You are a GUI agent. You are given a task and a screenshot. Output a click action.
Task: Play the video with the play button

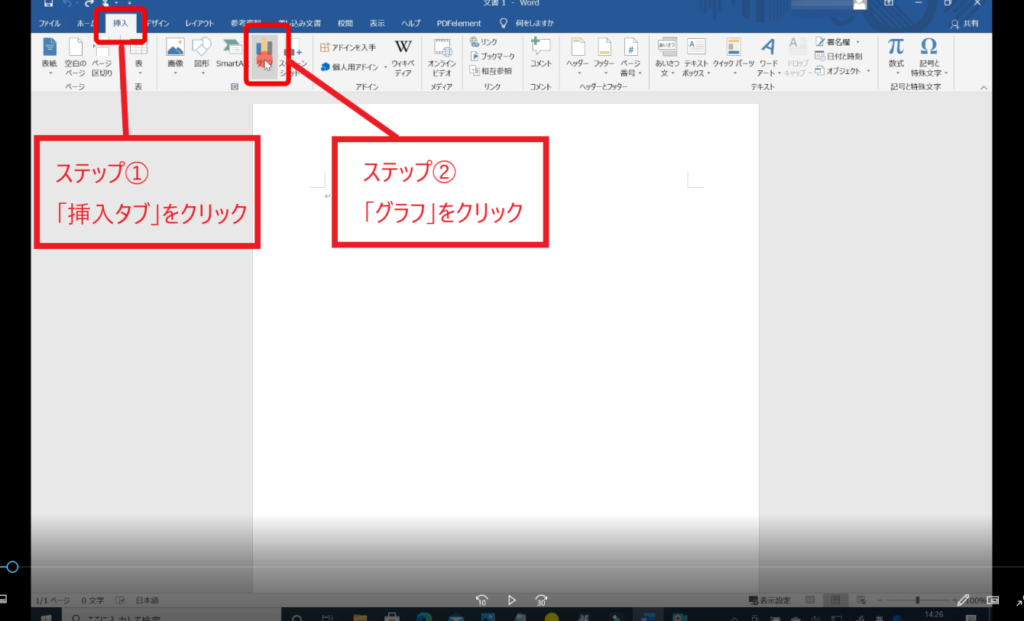[511, 600]
